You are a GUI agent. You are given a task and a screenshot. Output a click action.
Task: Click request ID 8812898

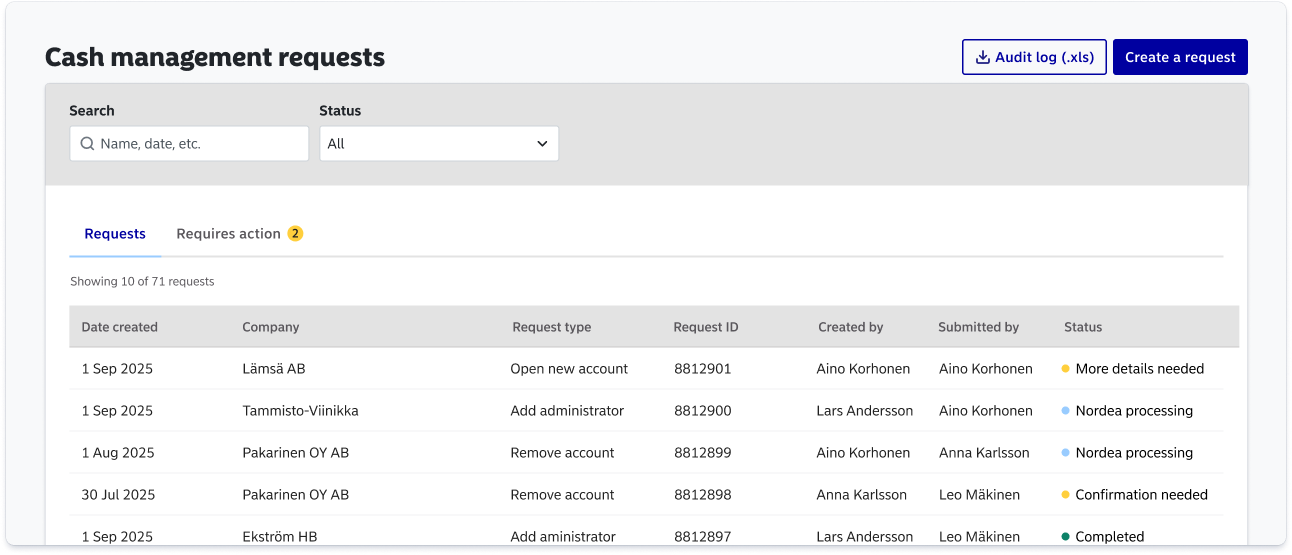click(703, 495)
